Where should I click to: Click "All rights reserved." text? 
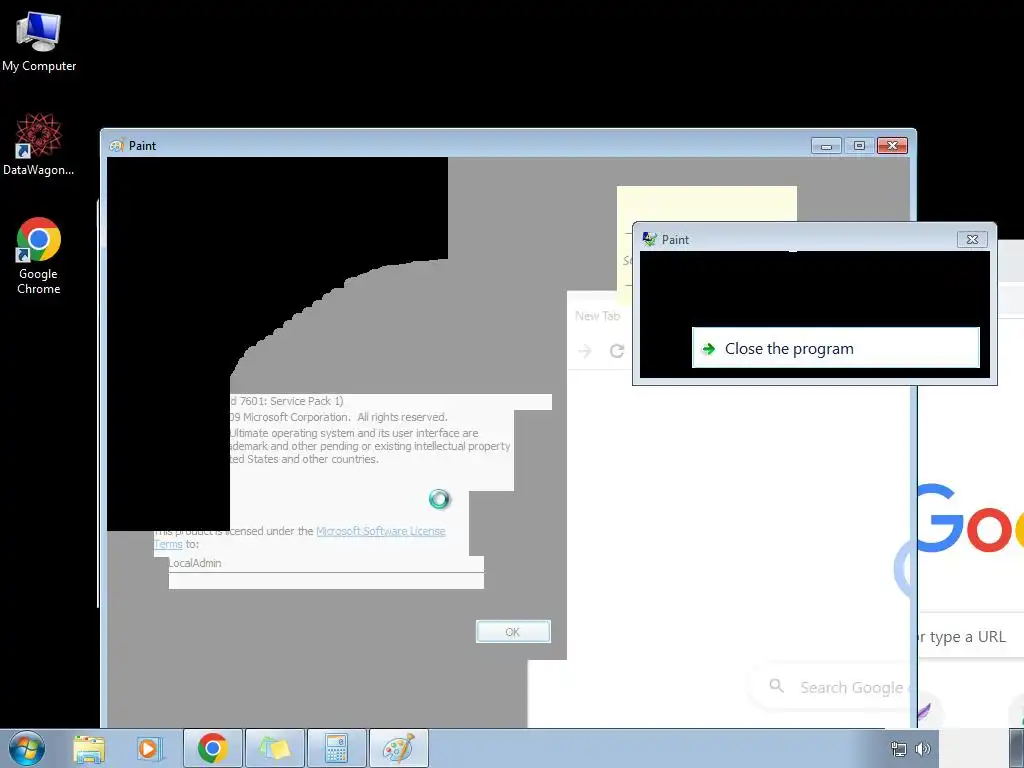[x=402, y=417]
